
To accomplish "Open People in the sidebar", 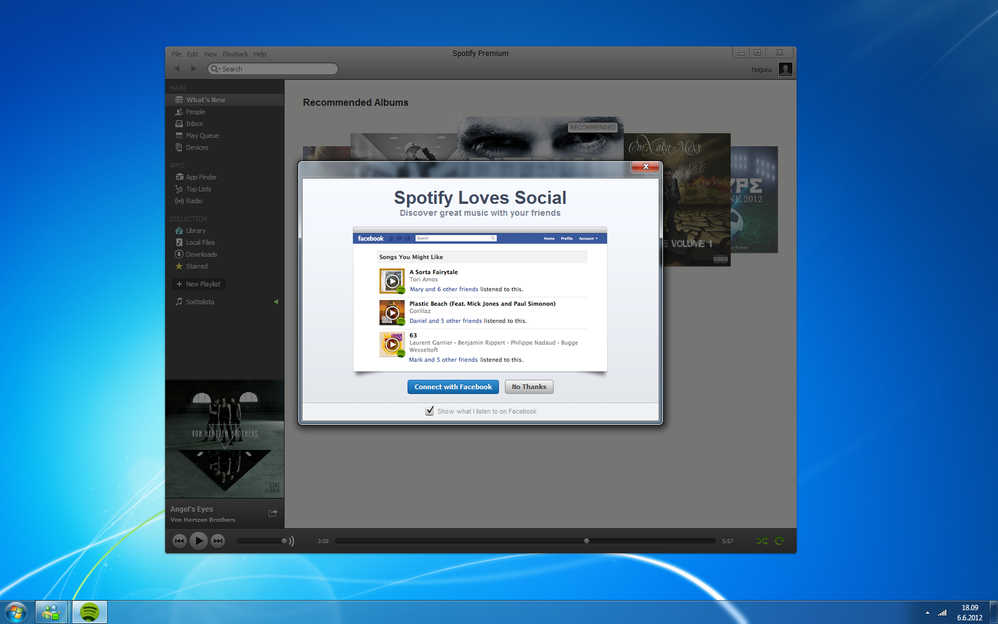I will click(225, 111).
